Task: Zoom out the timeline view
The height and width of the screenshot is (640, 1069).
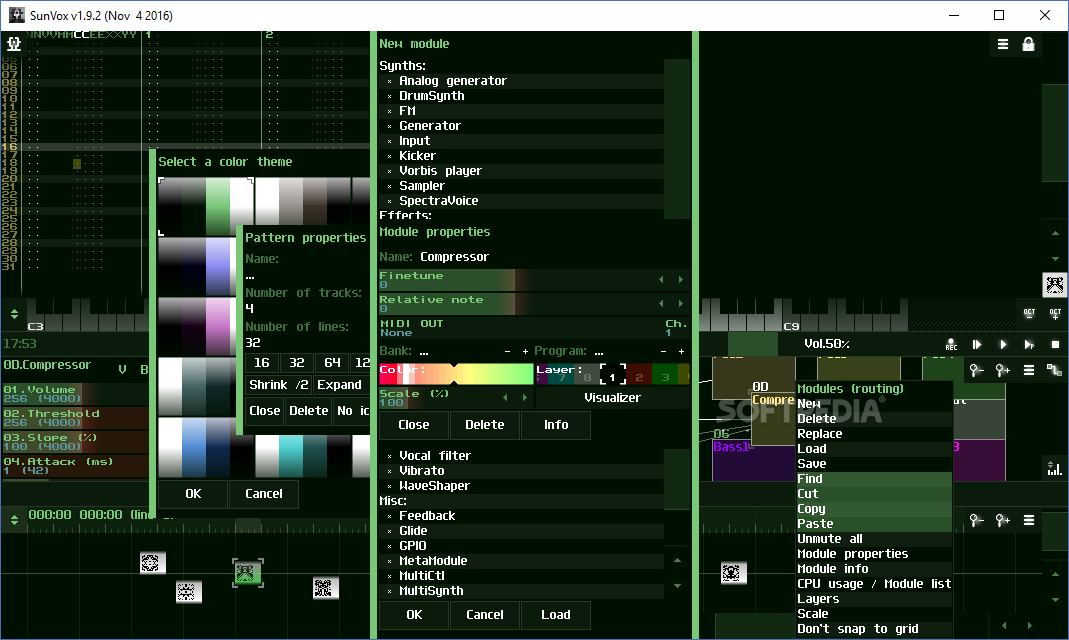Action: (x=976, y=521)
